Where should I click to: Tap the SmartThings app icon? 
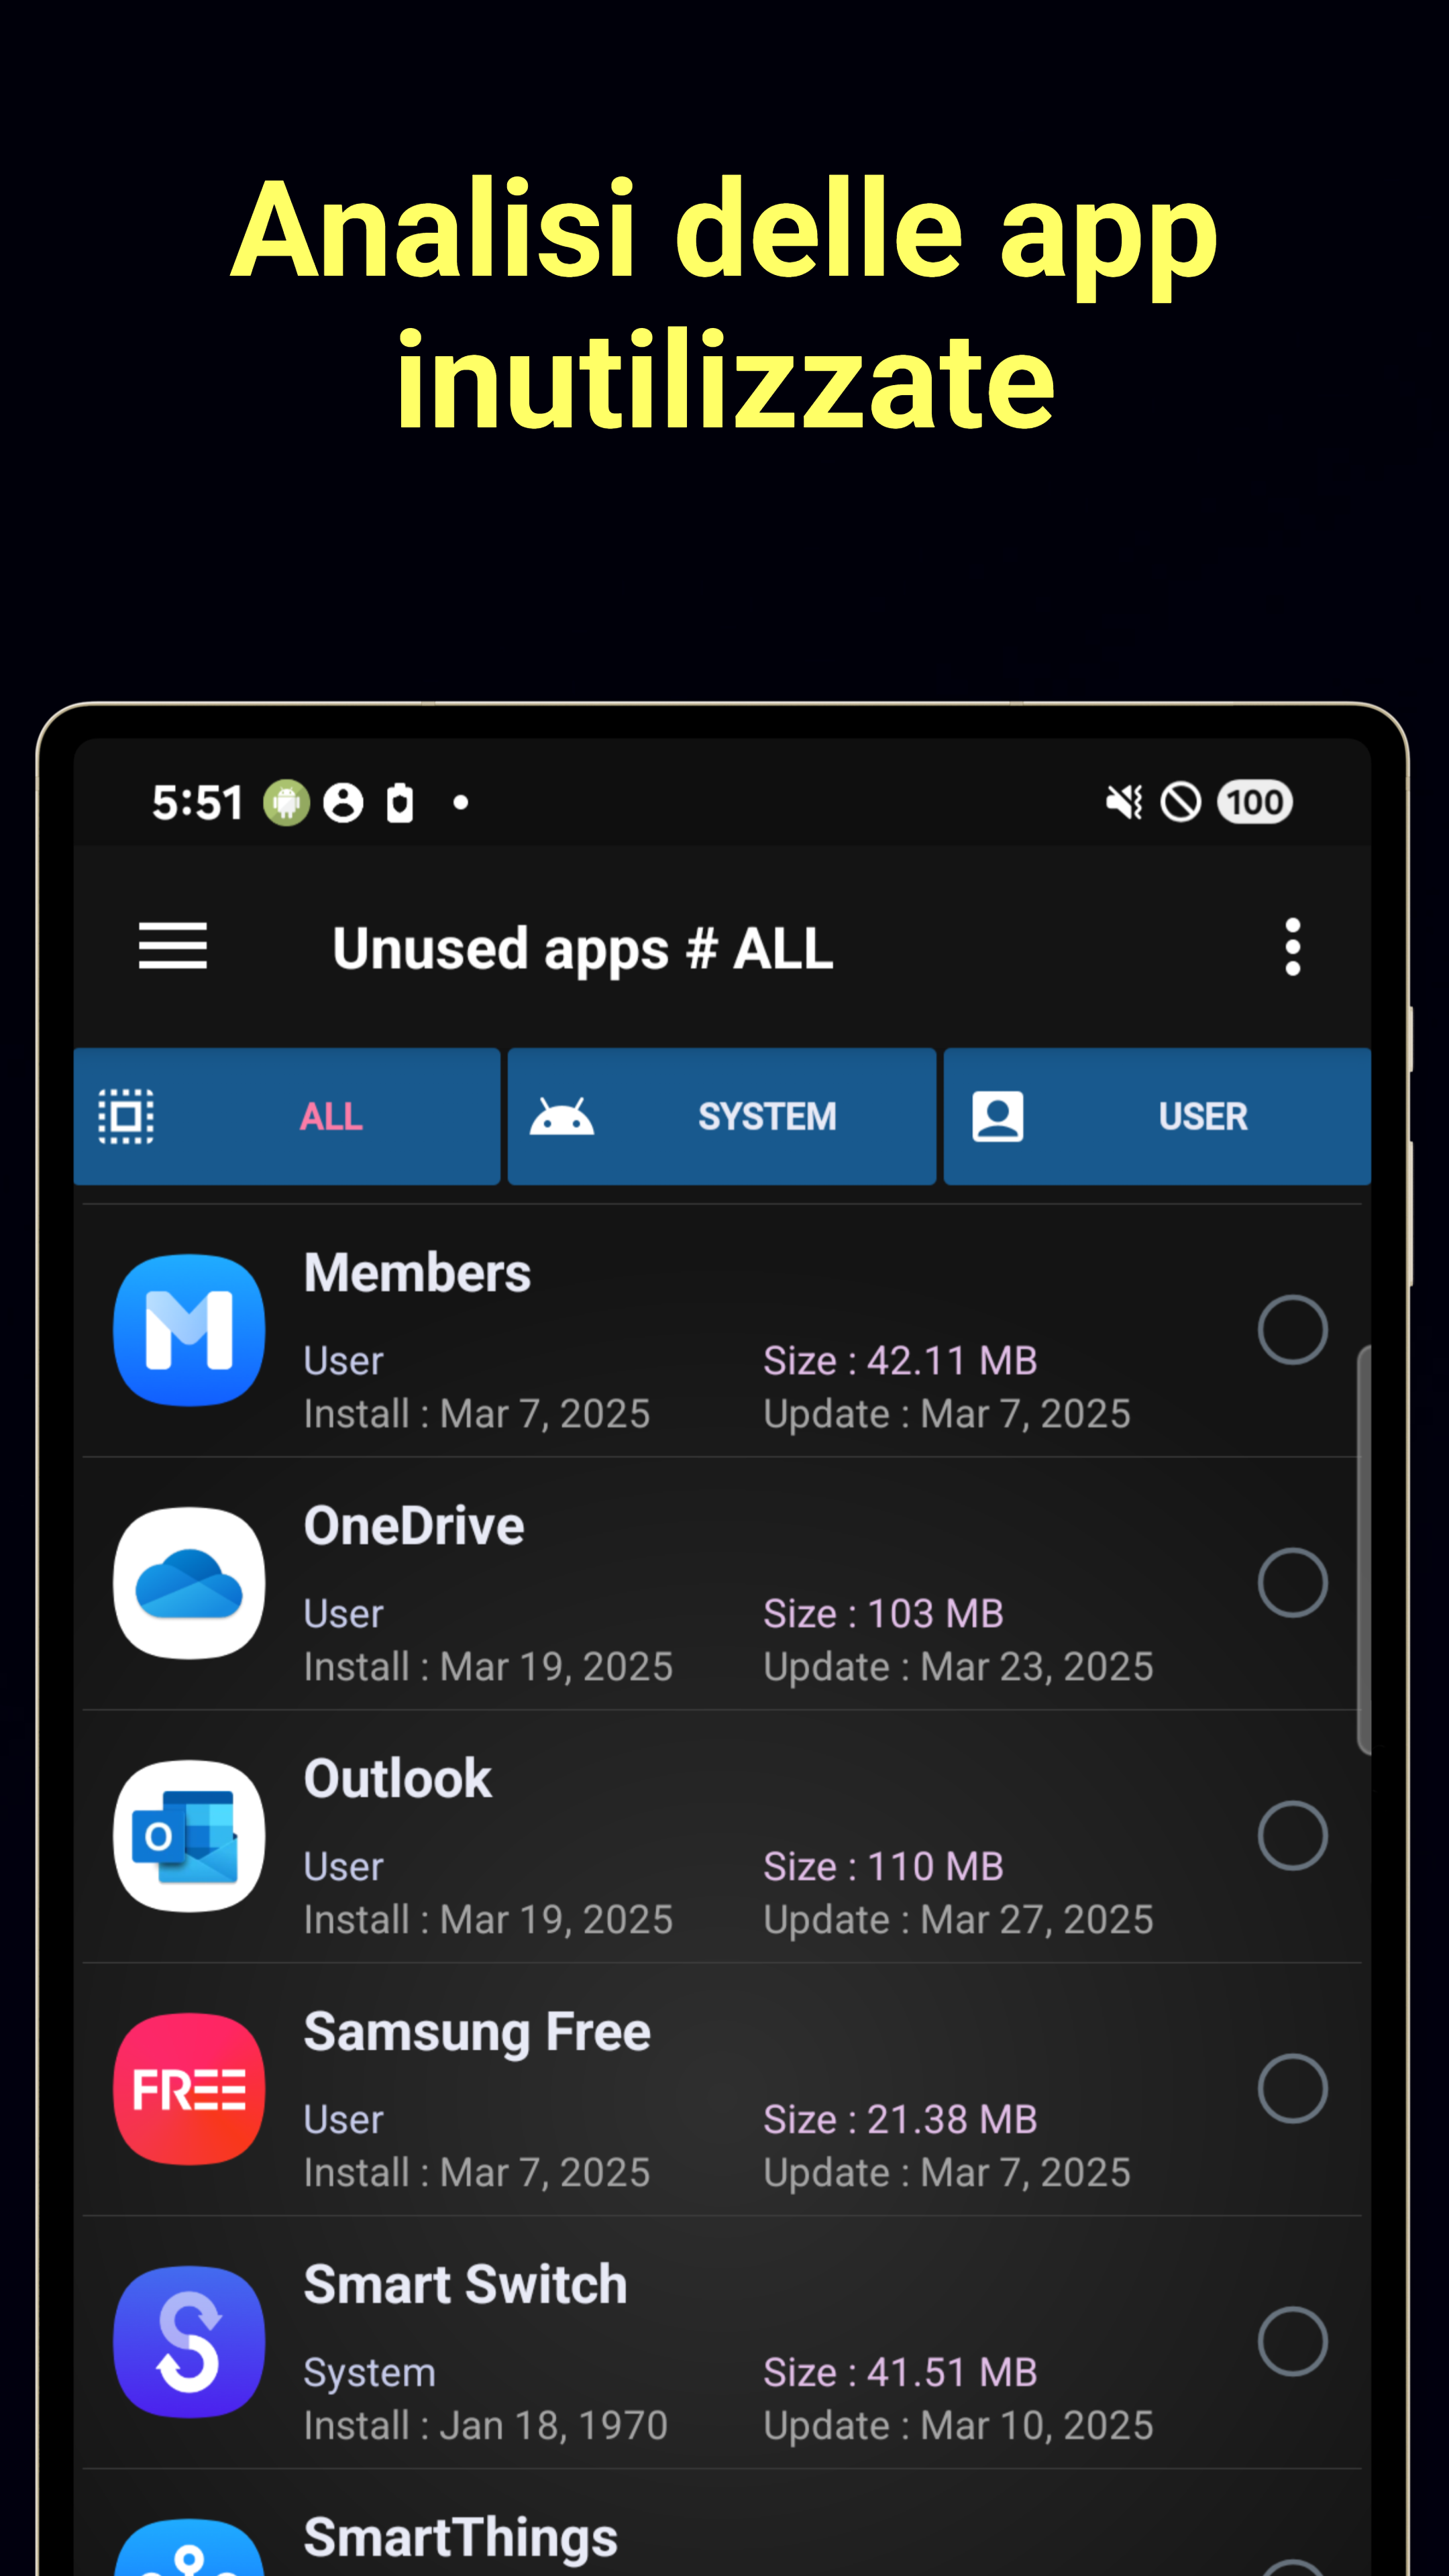[189, 2547]
